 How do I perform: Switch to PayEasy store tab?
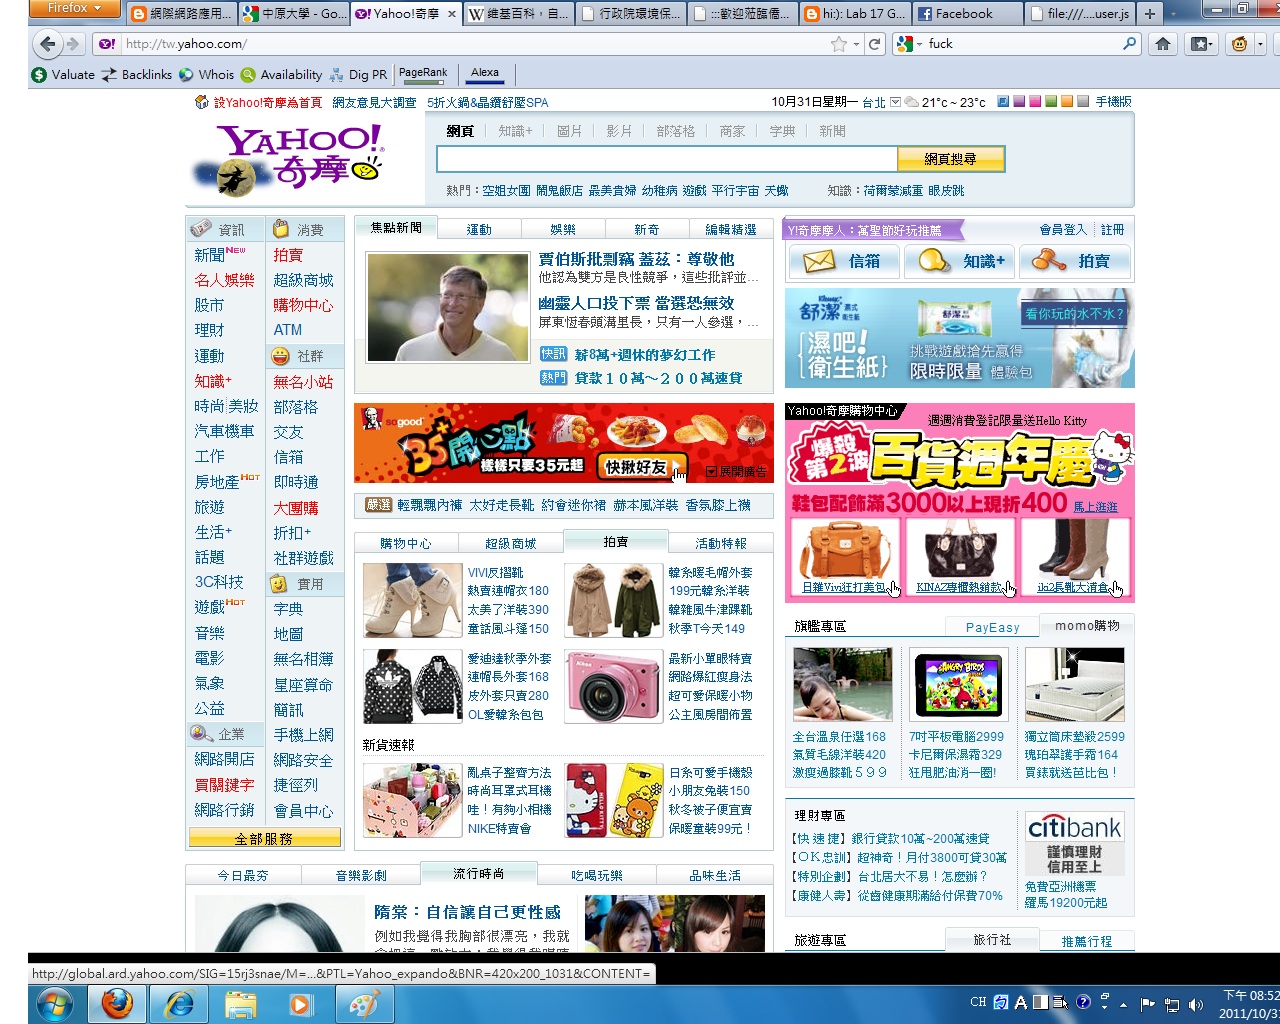tap(992, 627)
